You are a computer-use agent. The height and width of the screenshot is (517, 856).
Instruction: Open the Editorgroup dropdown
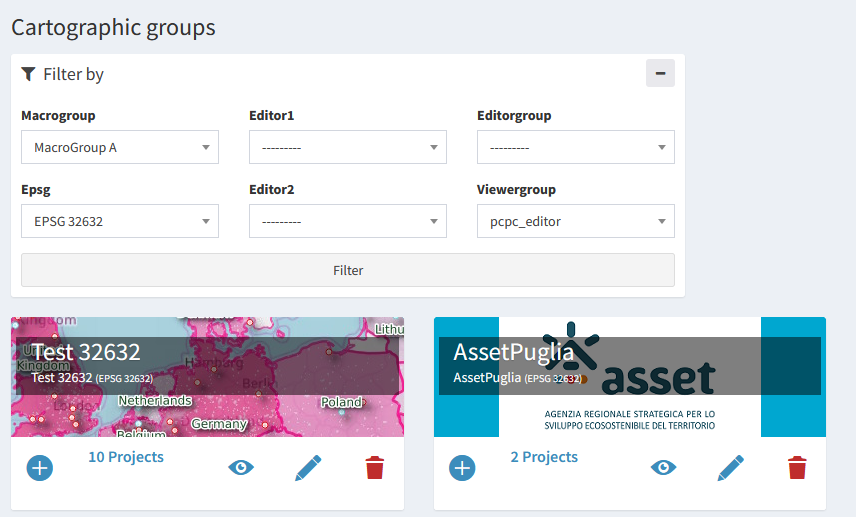click(576, 147)
